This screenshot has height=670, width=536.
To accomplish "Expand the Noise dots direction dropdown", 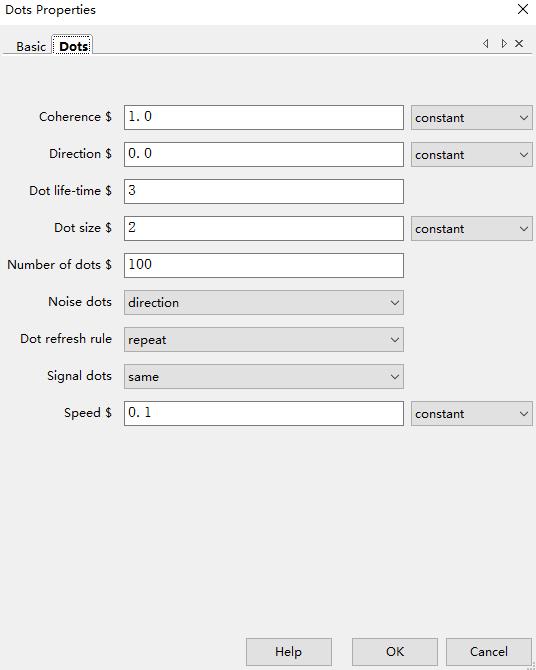I will coord(264,303).
